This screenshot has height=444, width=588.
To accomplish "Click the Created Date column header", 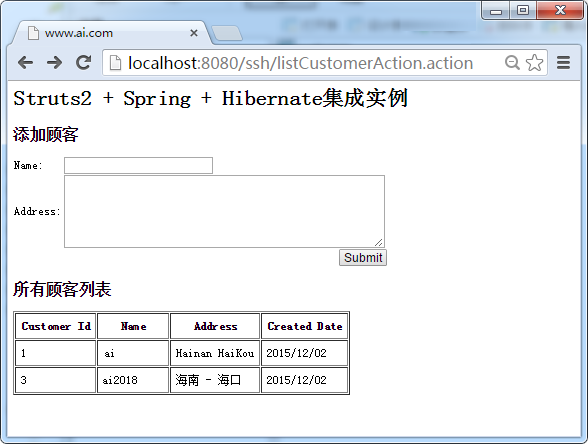I will click(x=304, y=326).
